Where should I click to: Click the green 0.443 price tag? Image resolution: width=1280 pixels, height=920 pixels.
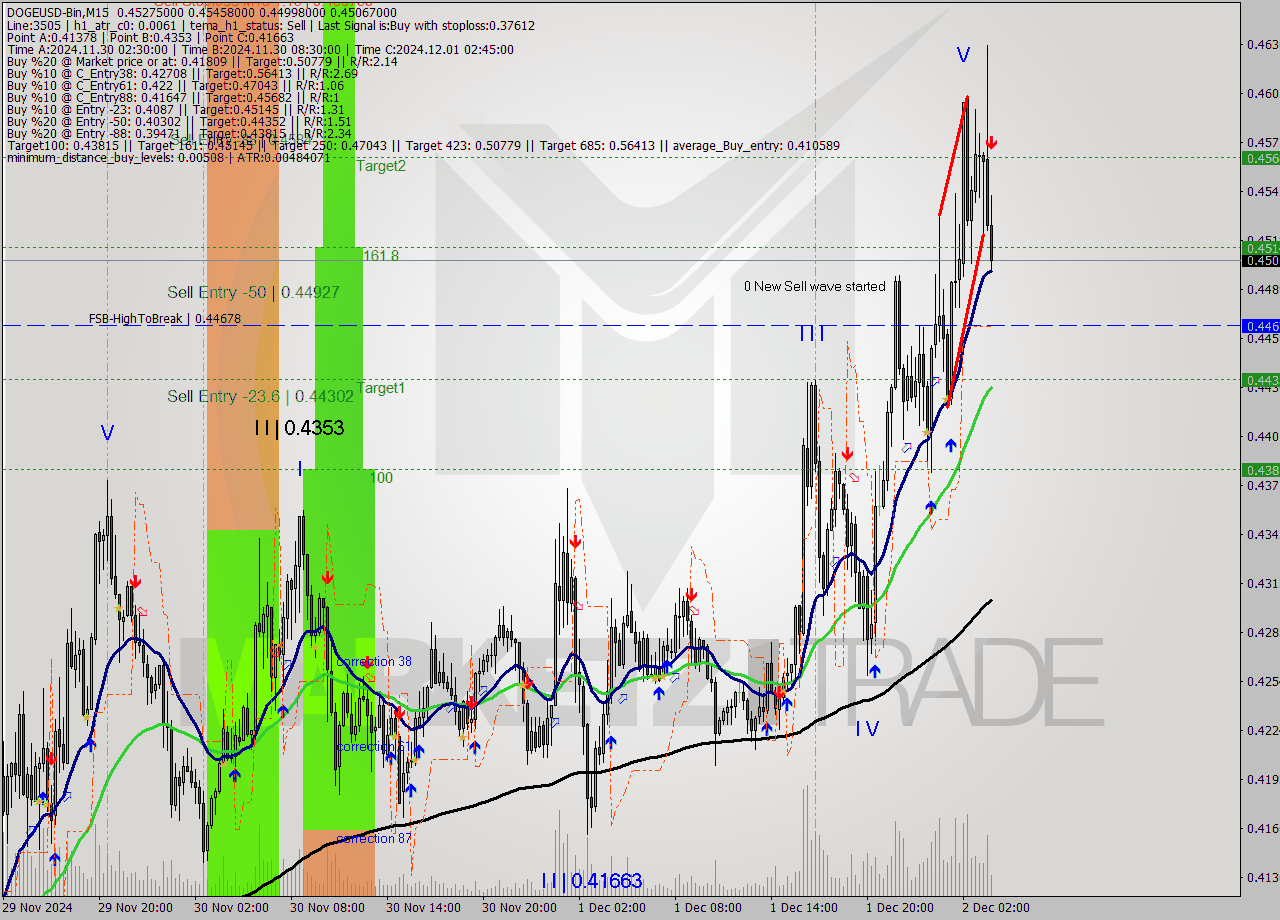(x=1260, y=380)
